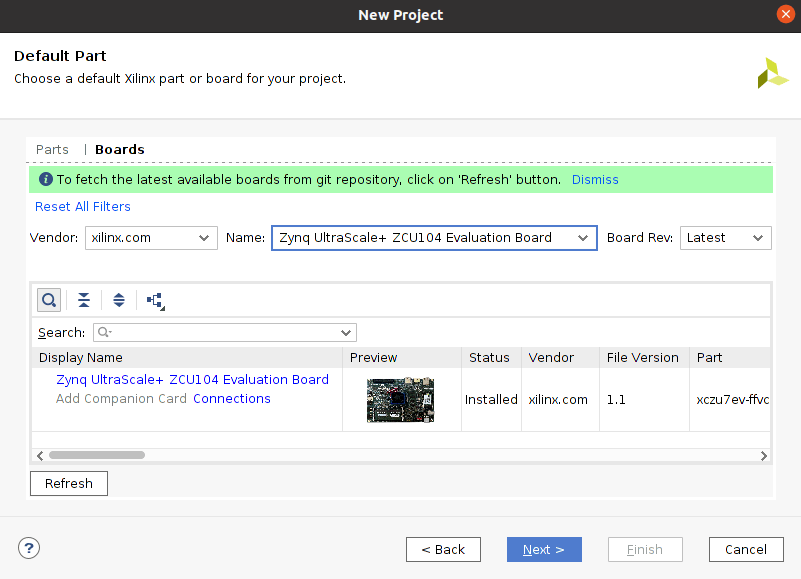Click the search field magnifier icon
The height and width of the screenshot is (579, 801).
click(x=104, y=332)
